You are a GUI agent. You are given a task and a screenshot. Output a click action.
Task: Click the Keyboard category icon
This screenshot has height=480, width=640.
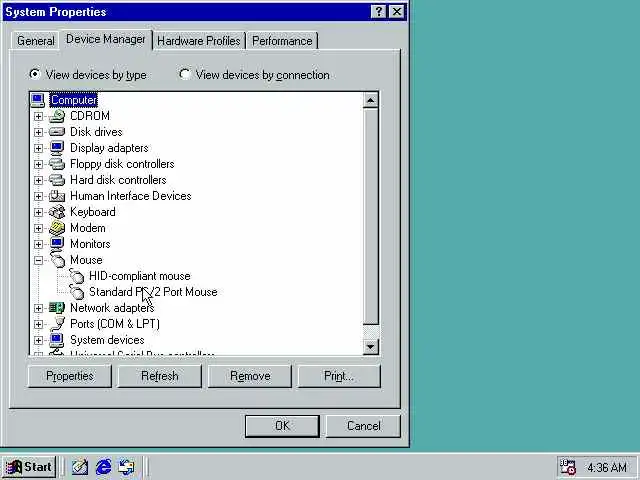pyautogui.click(x=57, y=212)
